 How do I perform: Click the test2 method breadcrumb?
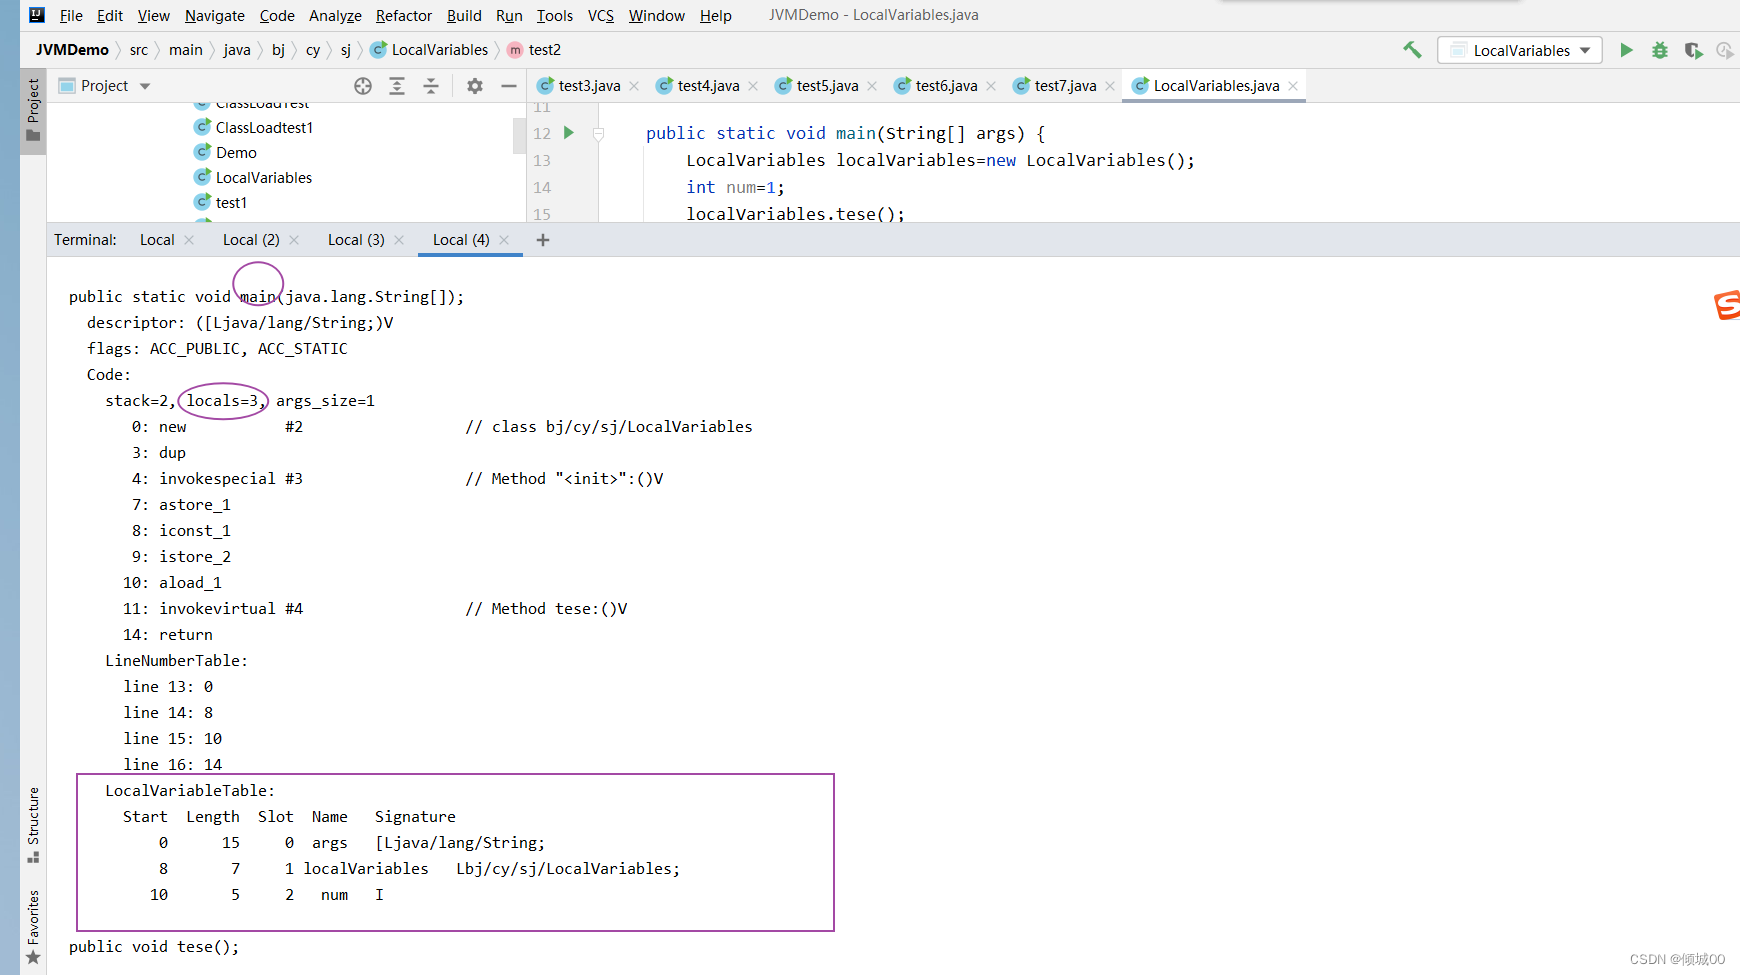click(534, 50)
